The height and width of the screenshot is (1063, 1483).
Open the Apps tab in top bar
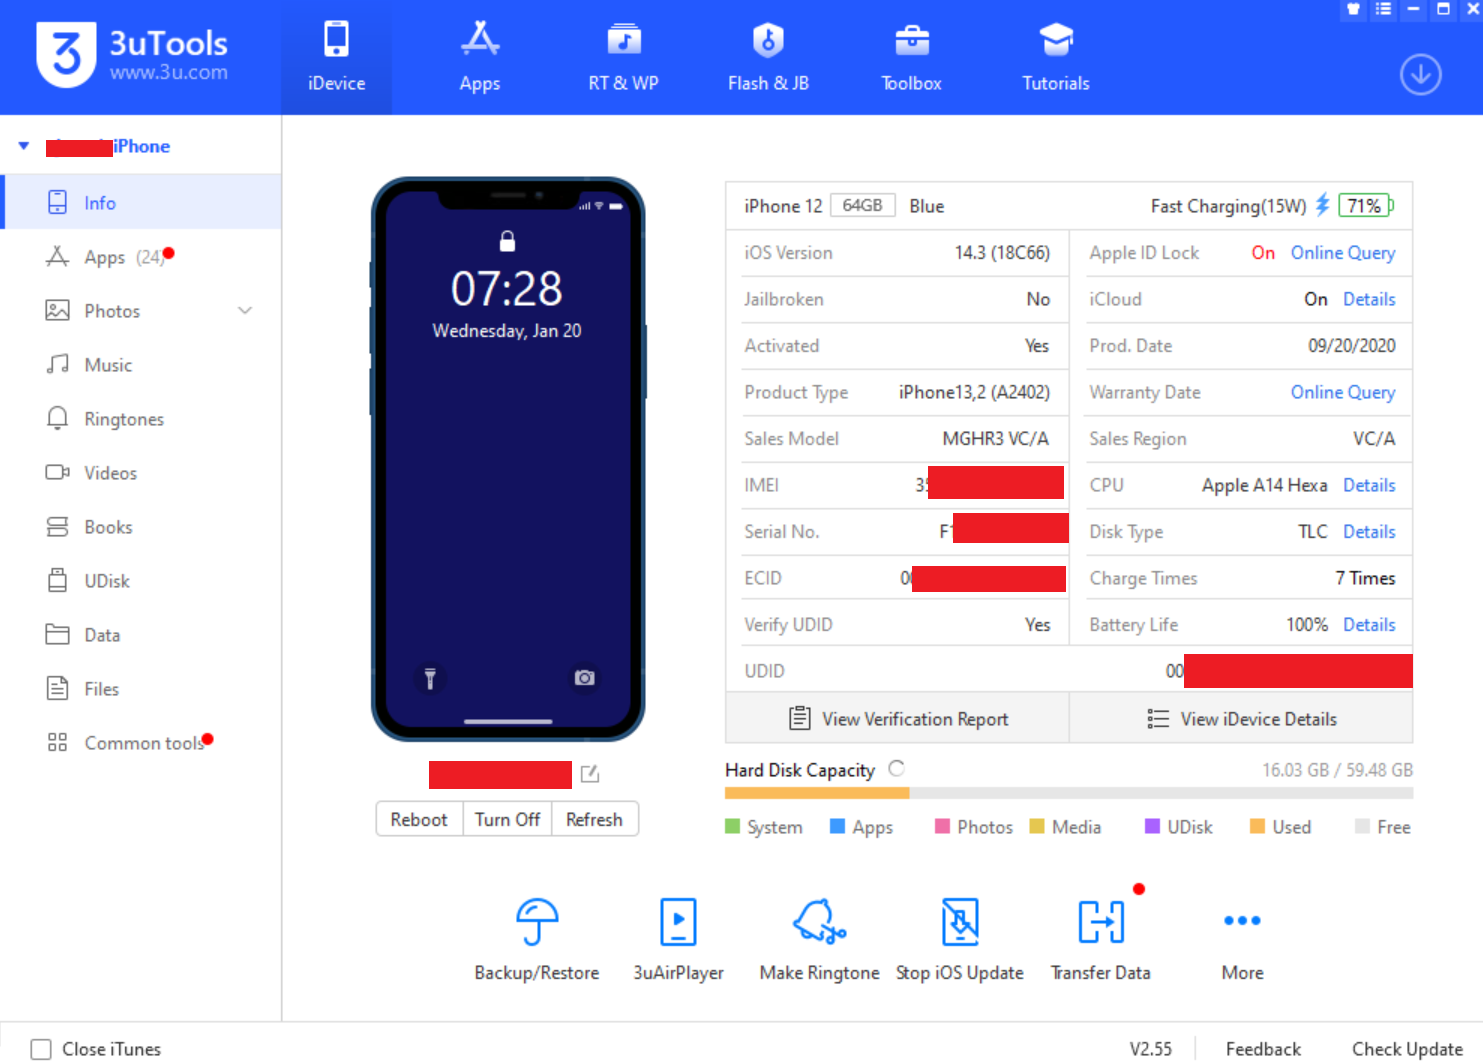click(479, 57)
